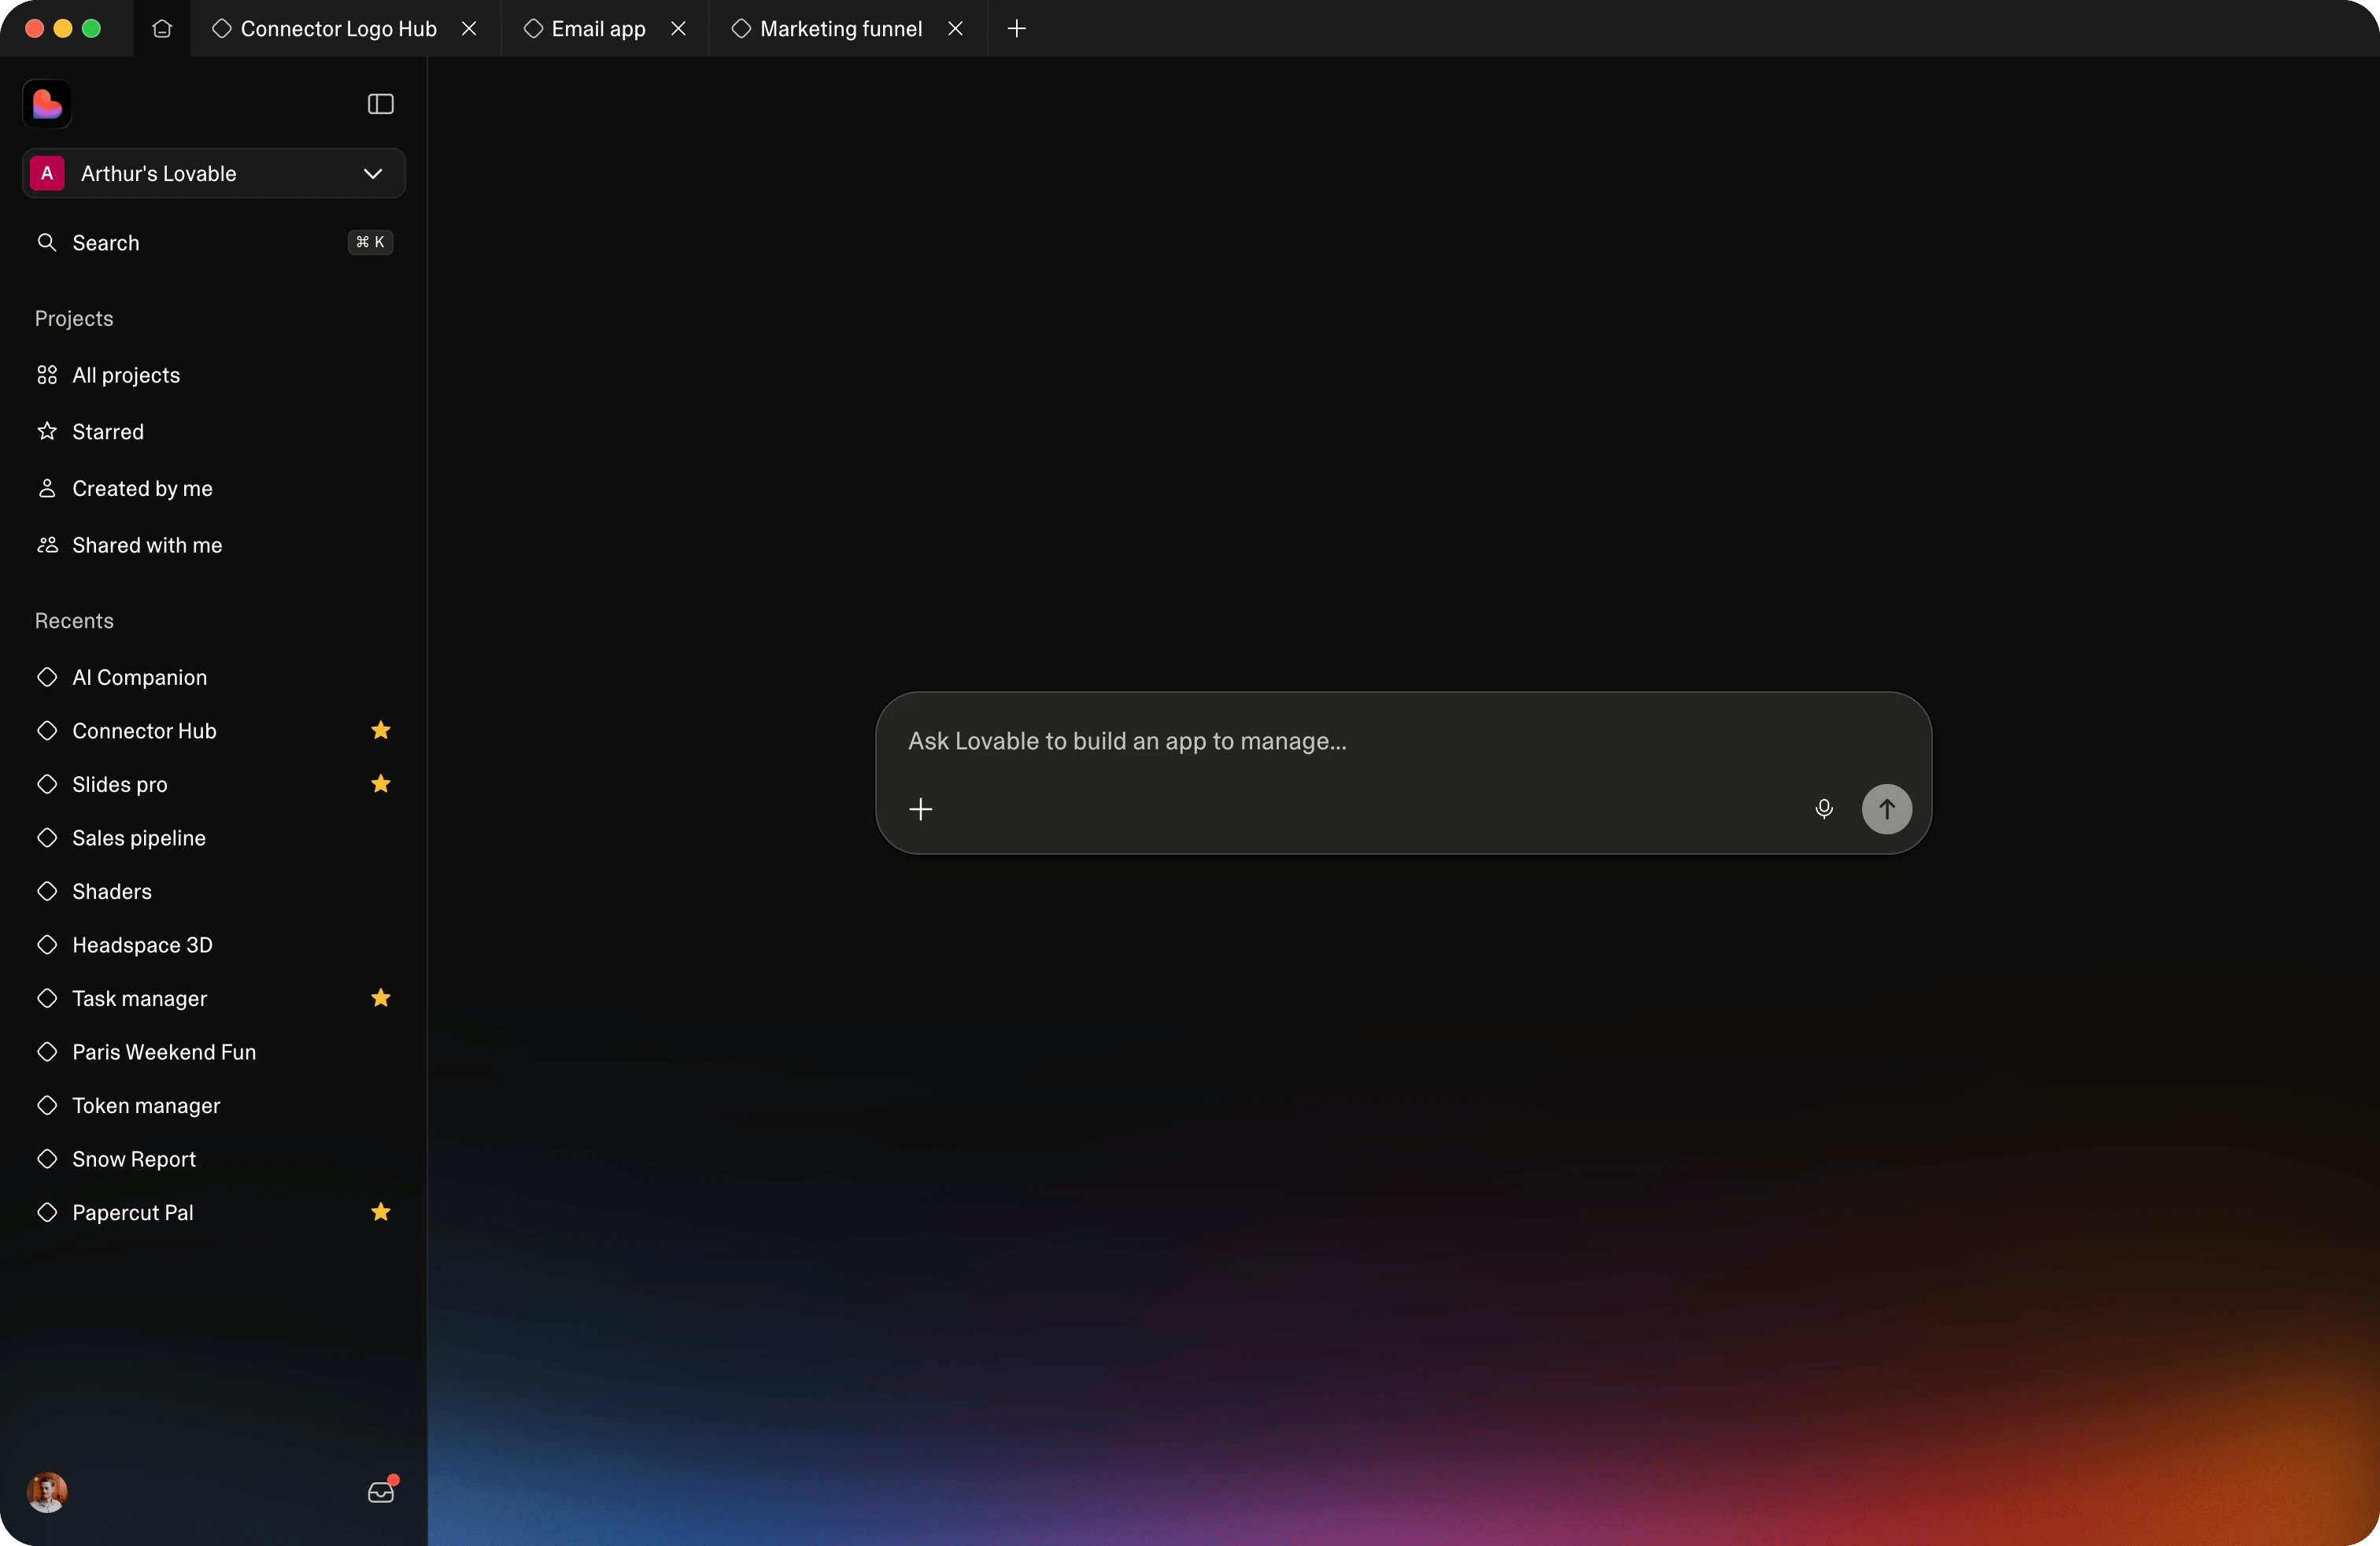The image size is (2380, 1546).
Task: Unstar the Connector Hub project
Action: [380, 730]
